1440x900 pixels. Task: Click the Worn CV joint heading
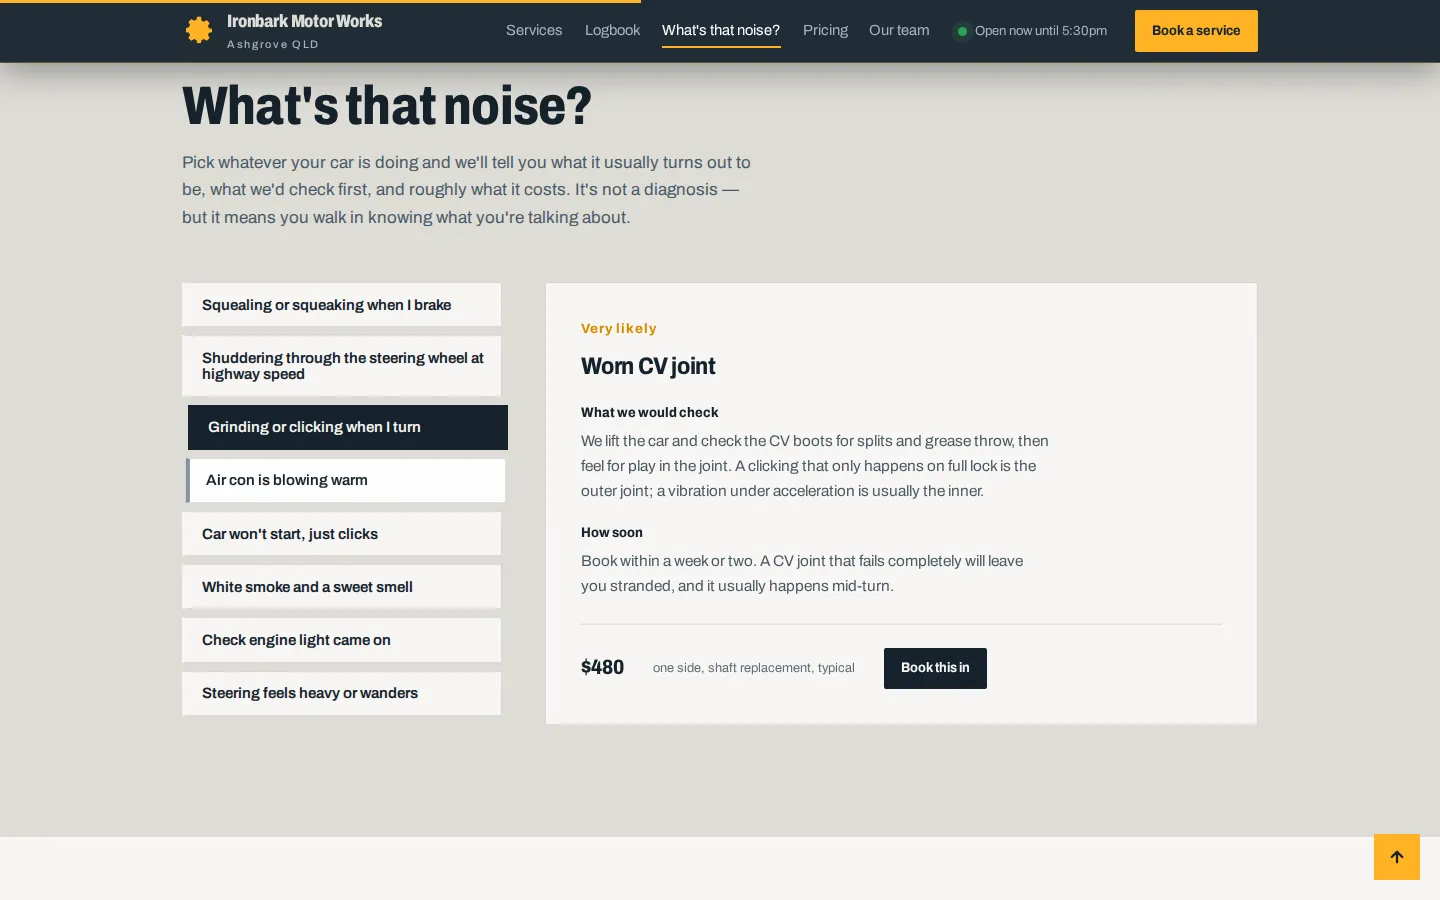648,366
